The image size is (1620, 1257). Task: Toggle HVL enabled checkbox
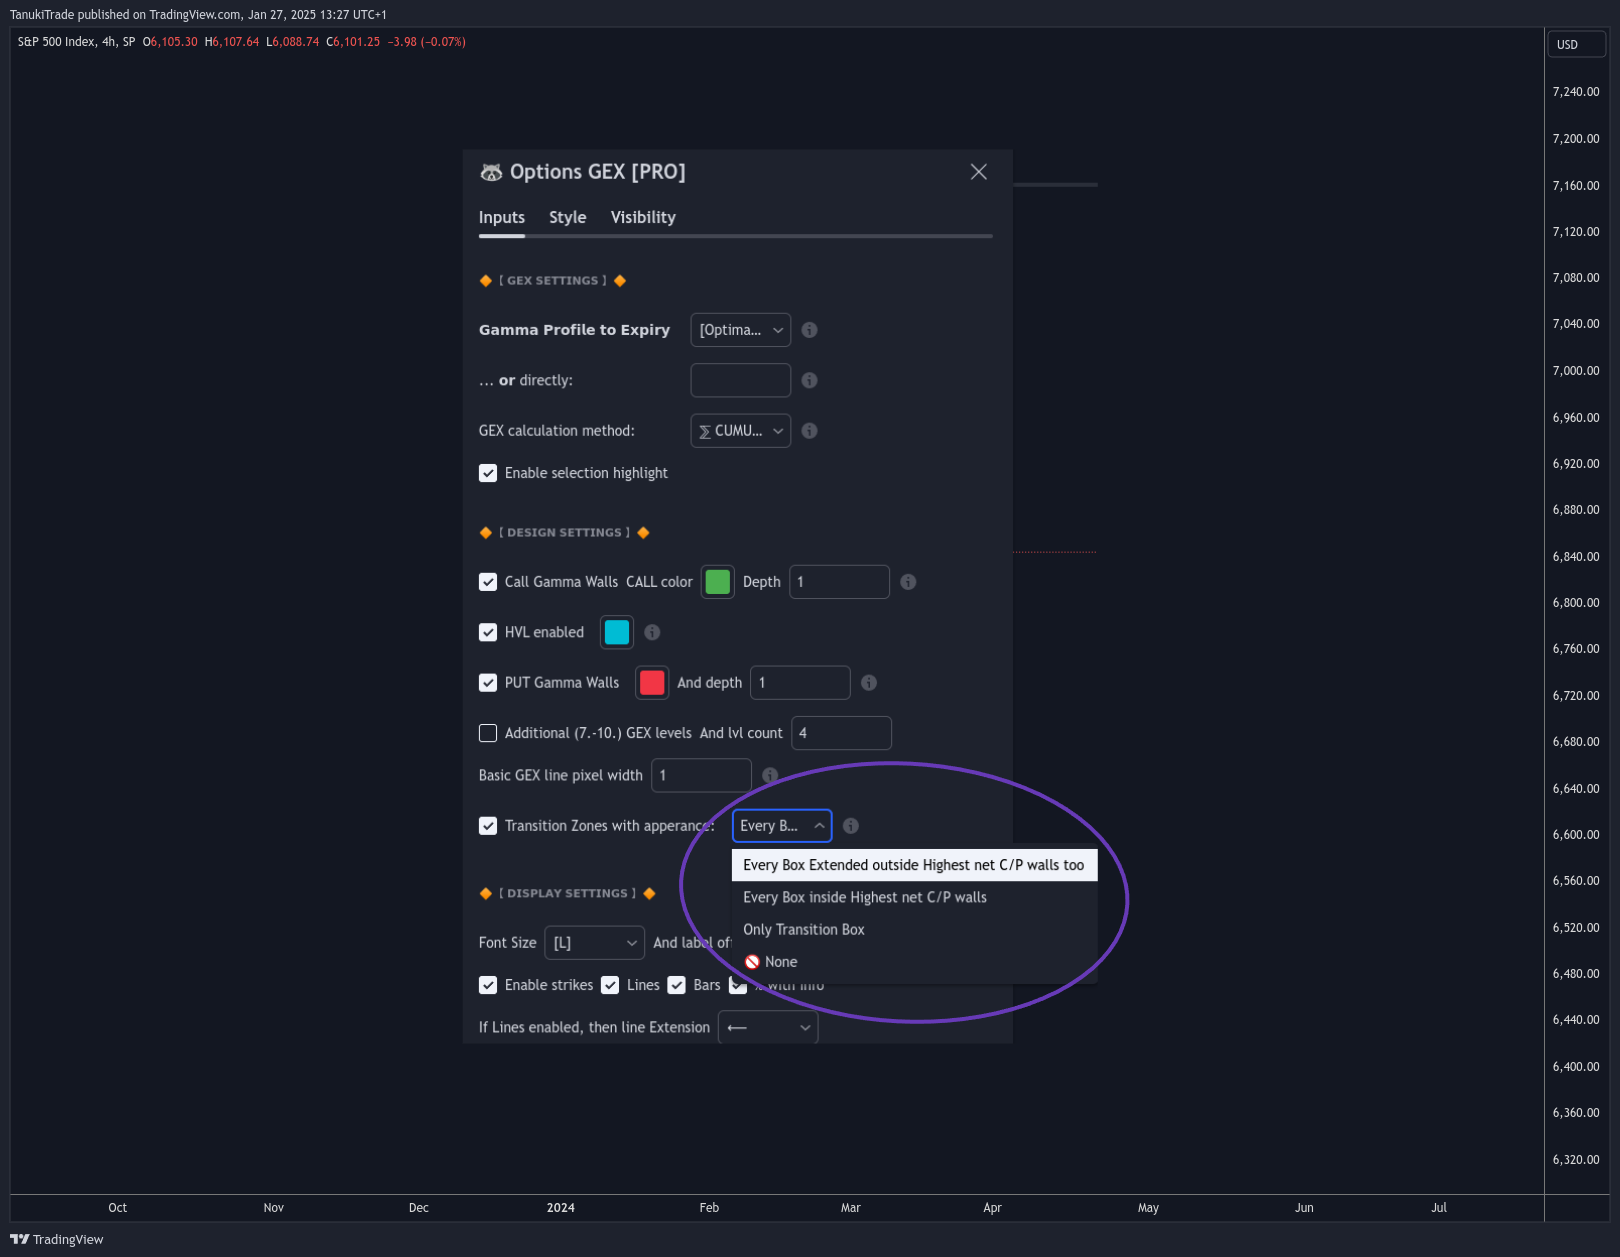point(488,632)
